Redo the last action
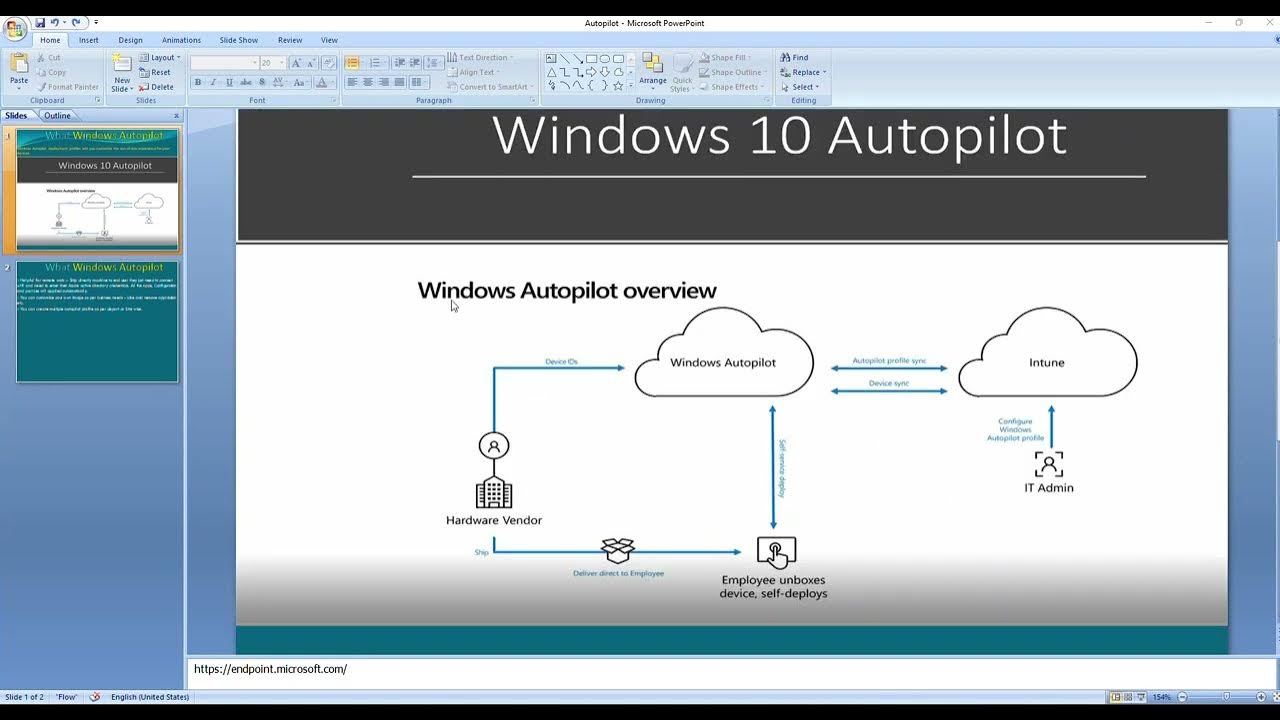 pyautogui.click(x=76, y=22)
